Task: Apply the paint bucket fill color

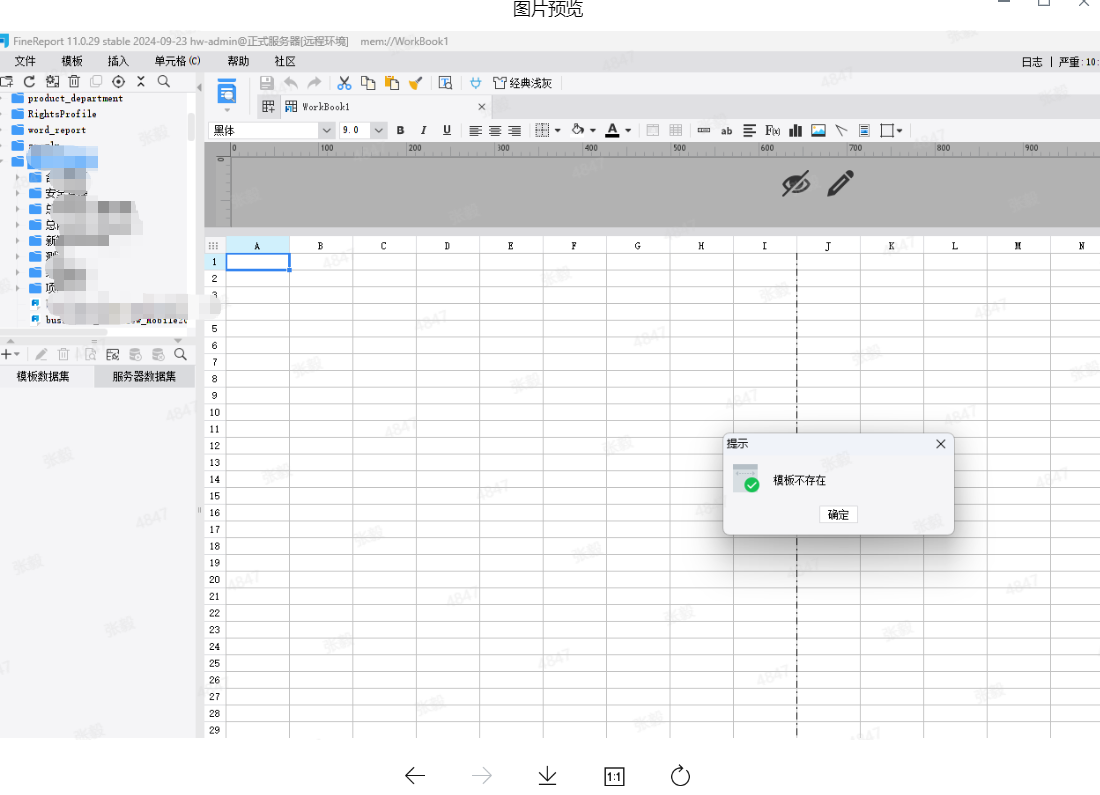Action: 577,130
